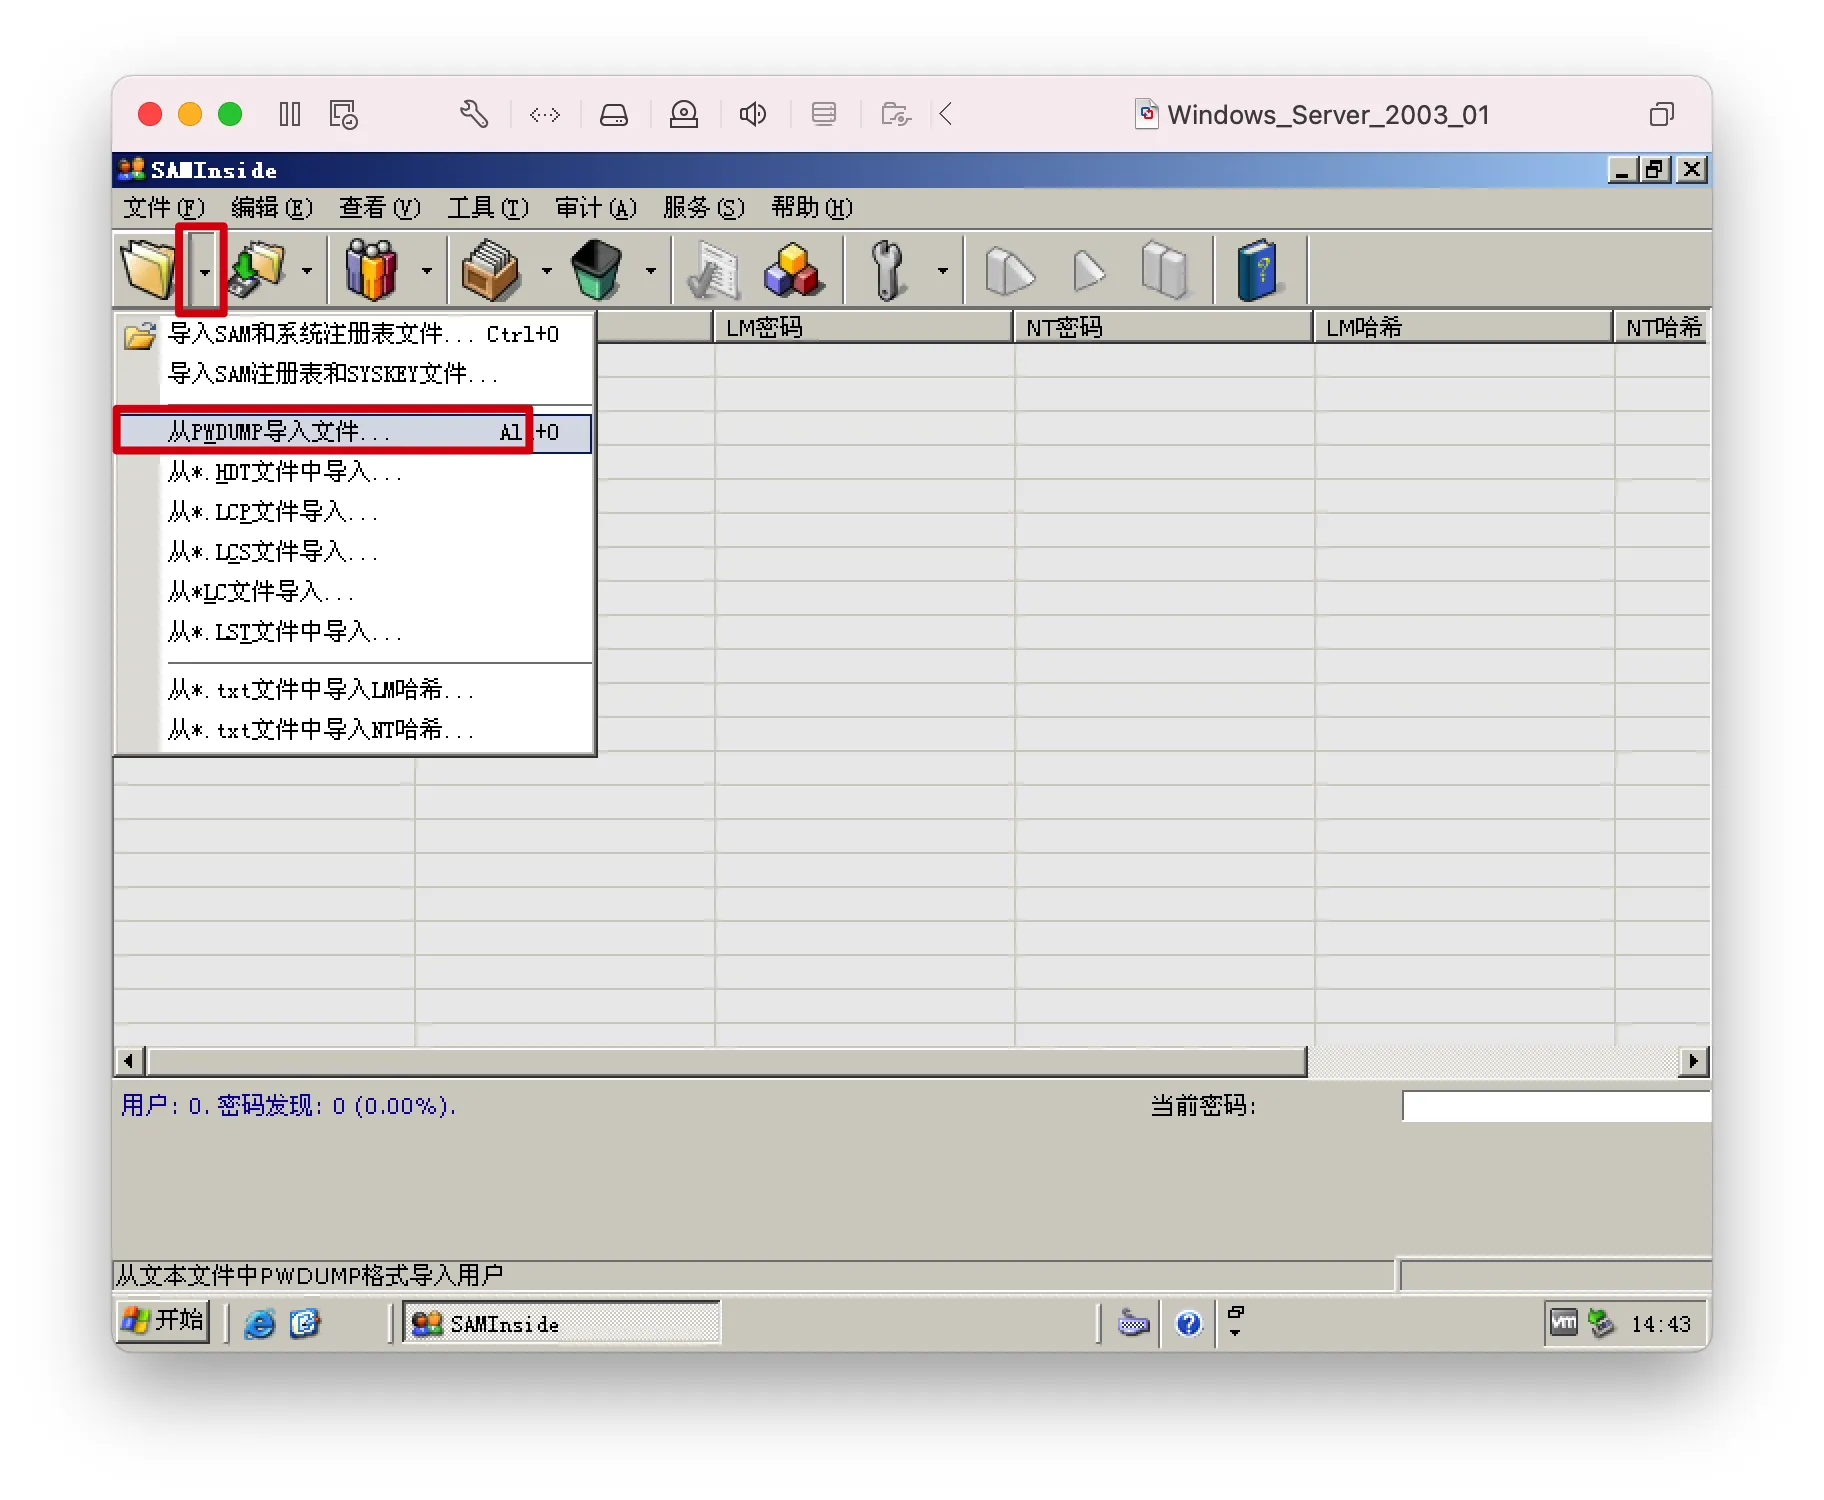Viewport: 1824px width, 1500px height.
Task: Click the VM hard disk icon
Action: pyautogui.click(x=614, y=115)
